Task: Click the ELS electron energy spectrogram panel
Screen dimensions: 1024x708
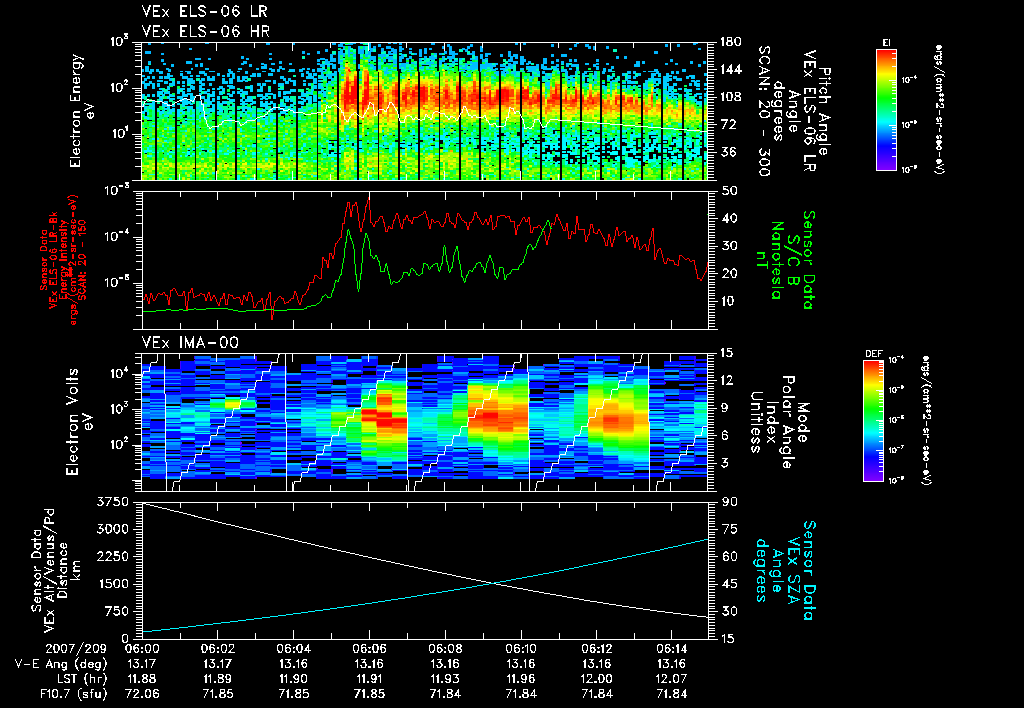Action: 425,111
